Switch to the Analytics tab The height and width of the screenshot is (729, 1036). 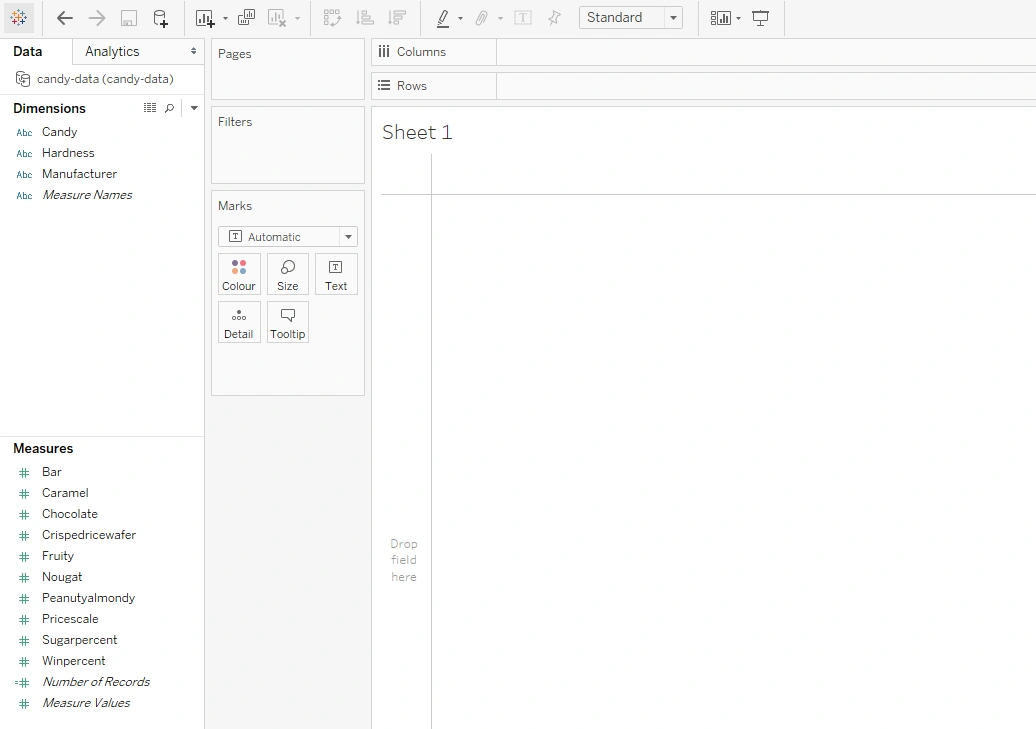click(112, 51)
